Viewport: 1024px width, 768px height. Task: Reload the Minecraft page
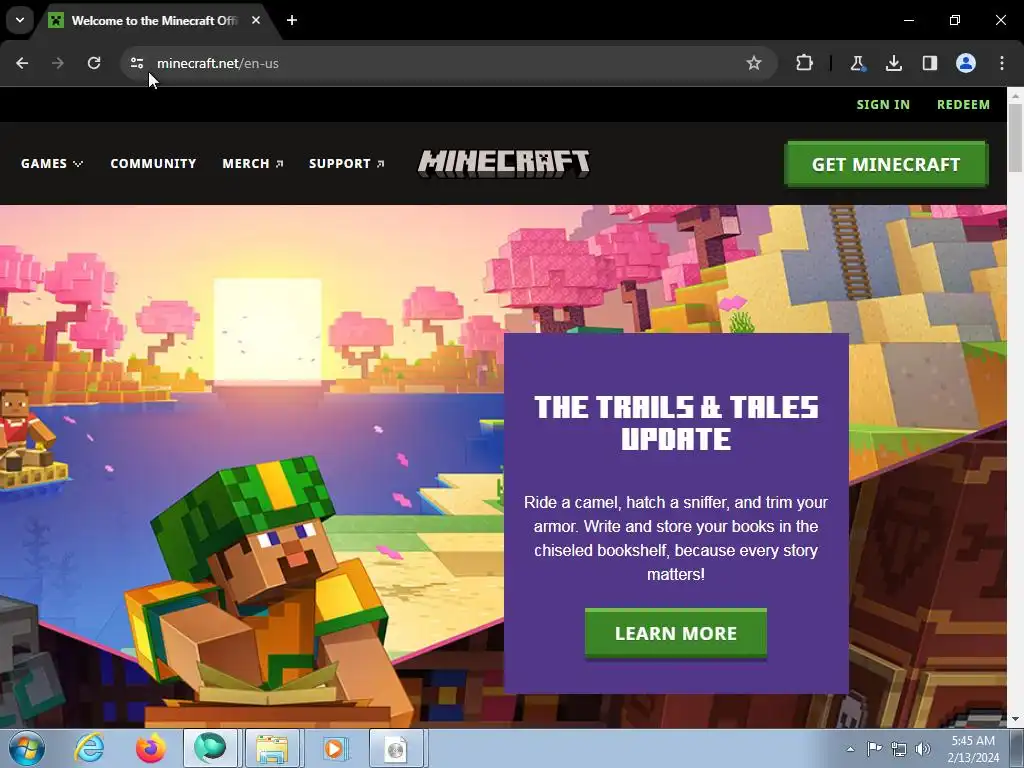point(94,63)
